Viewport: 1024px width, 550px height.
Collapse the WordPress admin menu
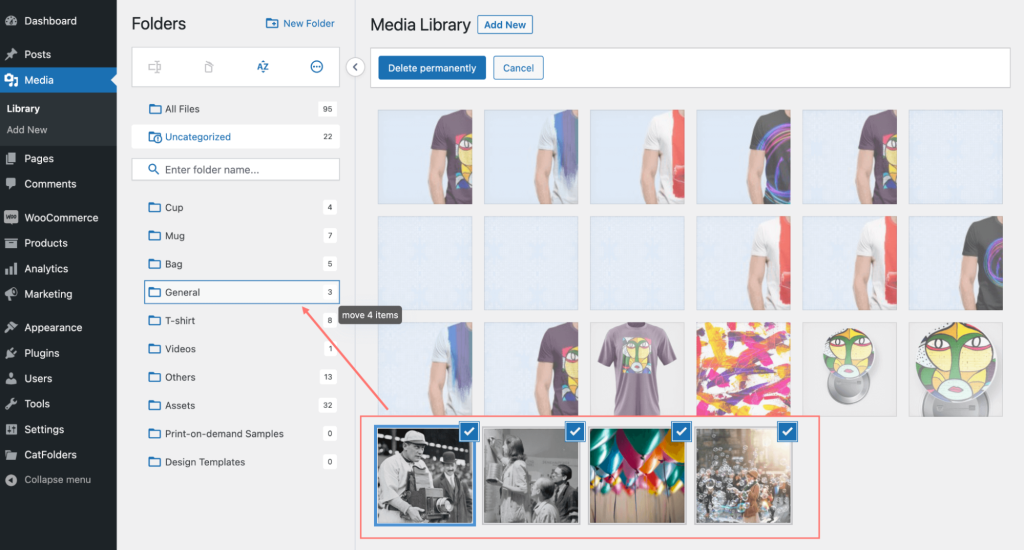pyautogui.click(x=48, y=480)
